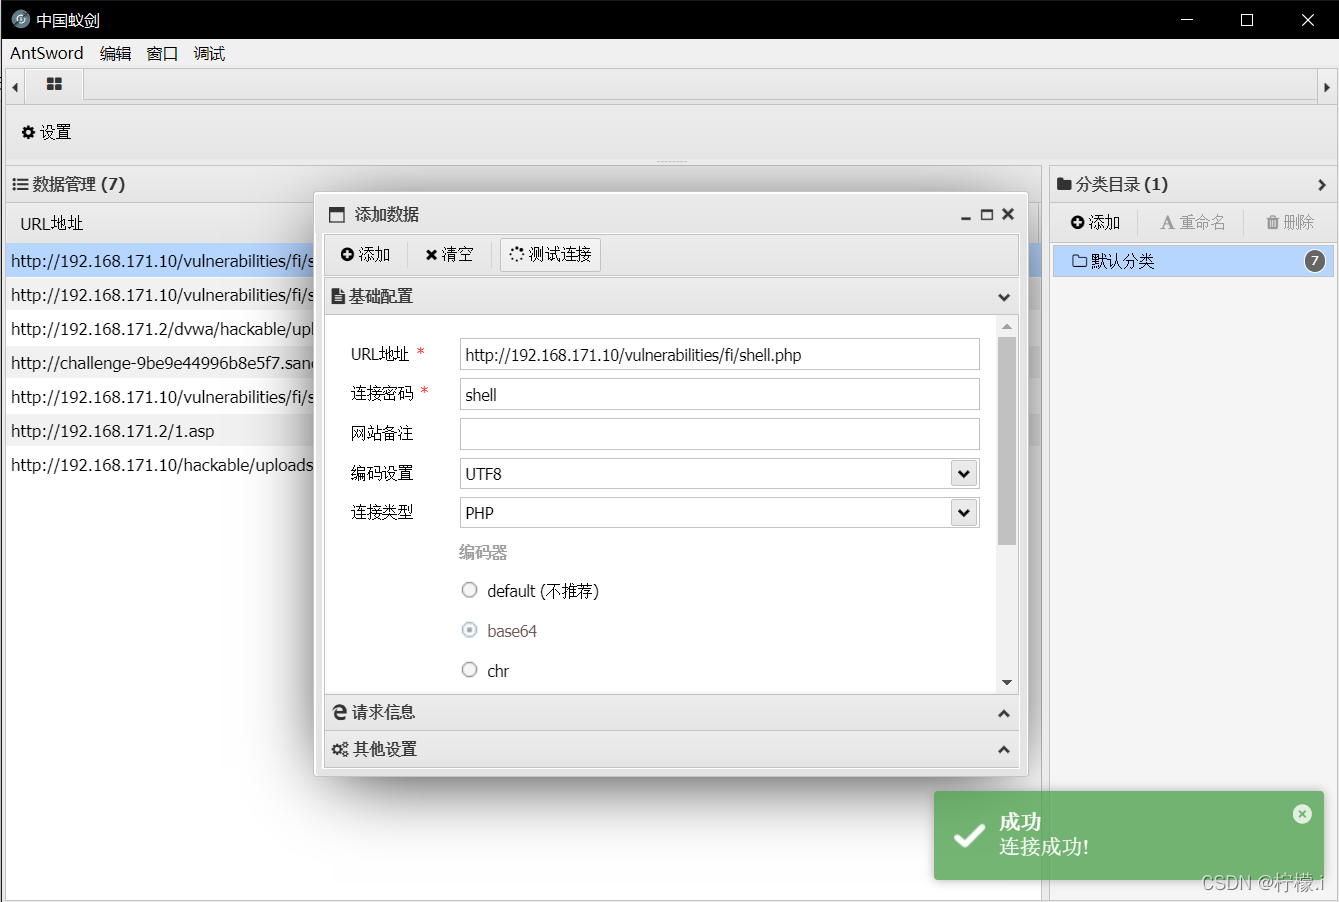The width and height of the screenshot is (1339, 902).
Task: Click the left tab scroll arrow
Action: pos(15,87)
